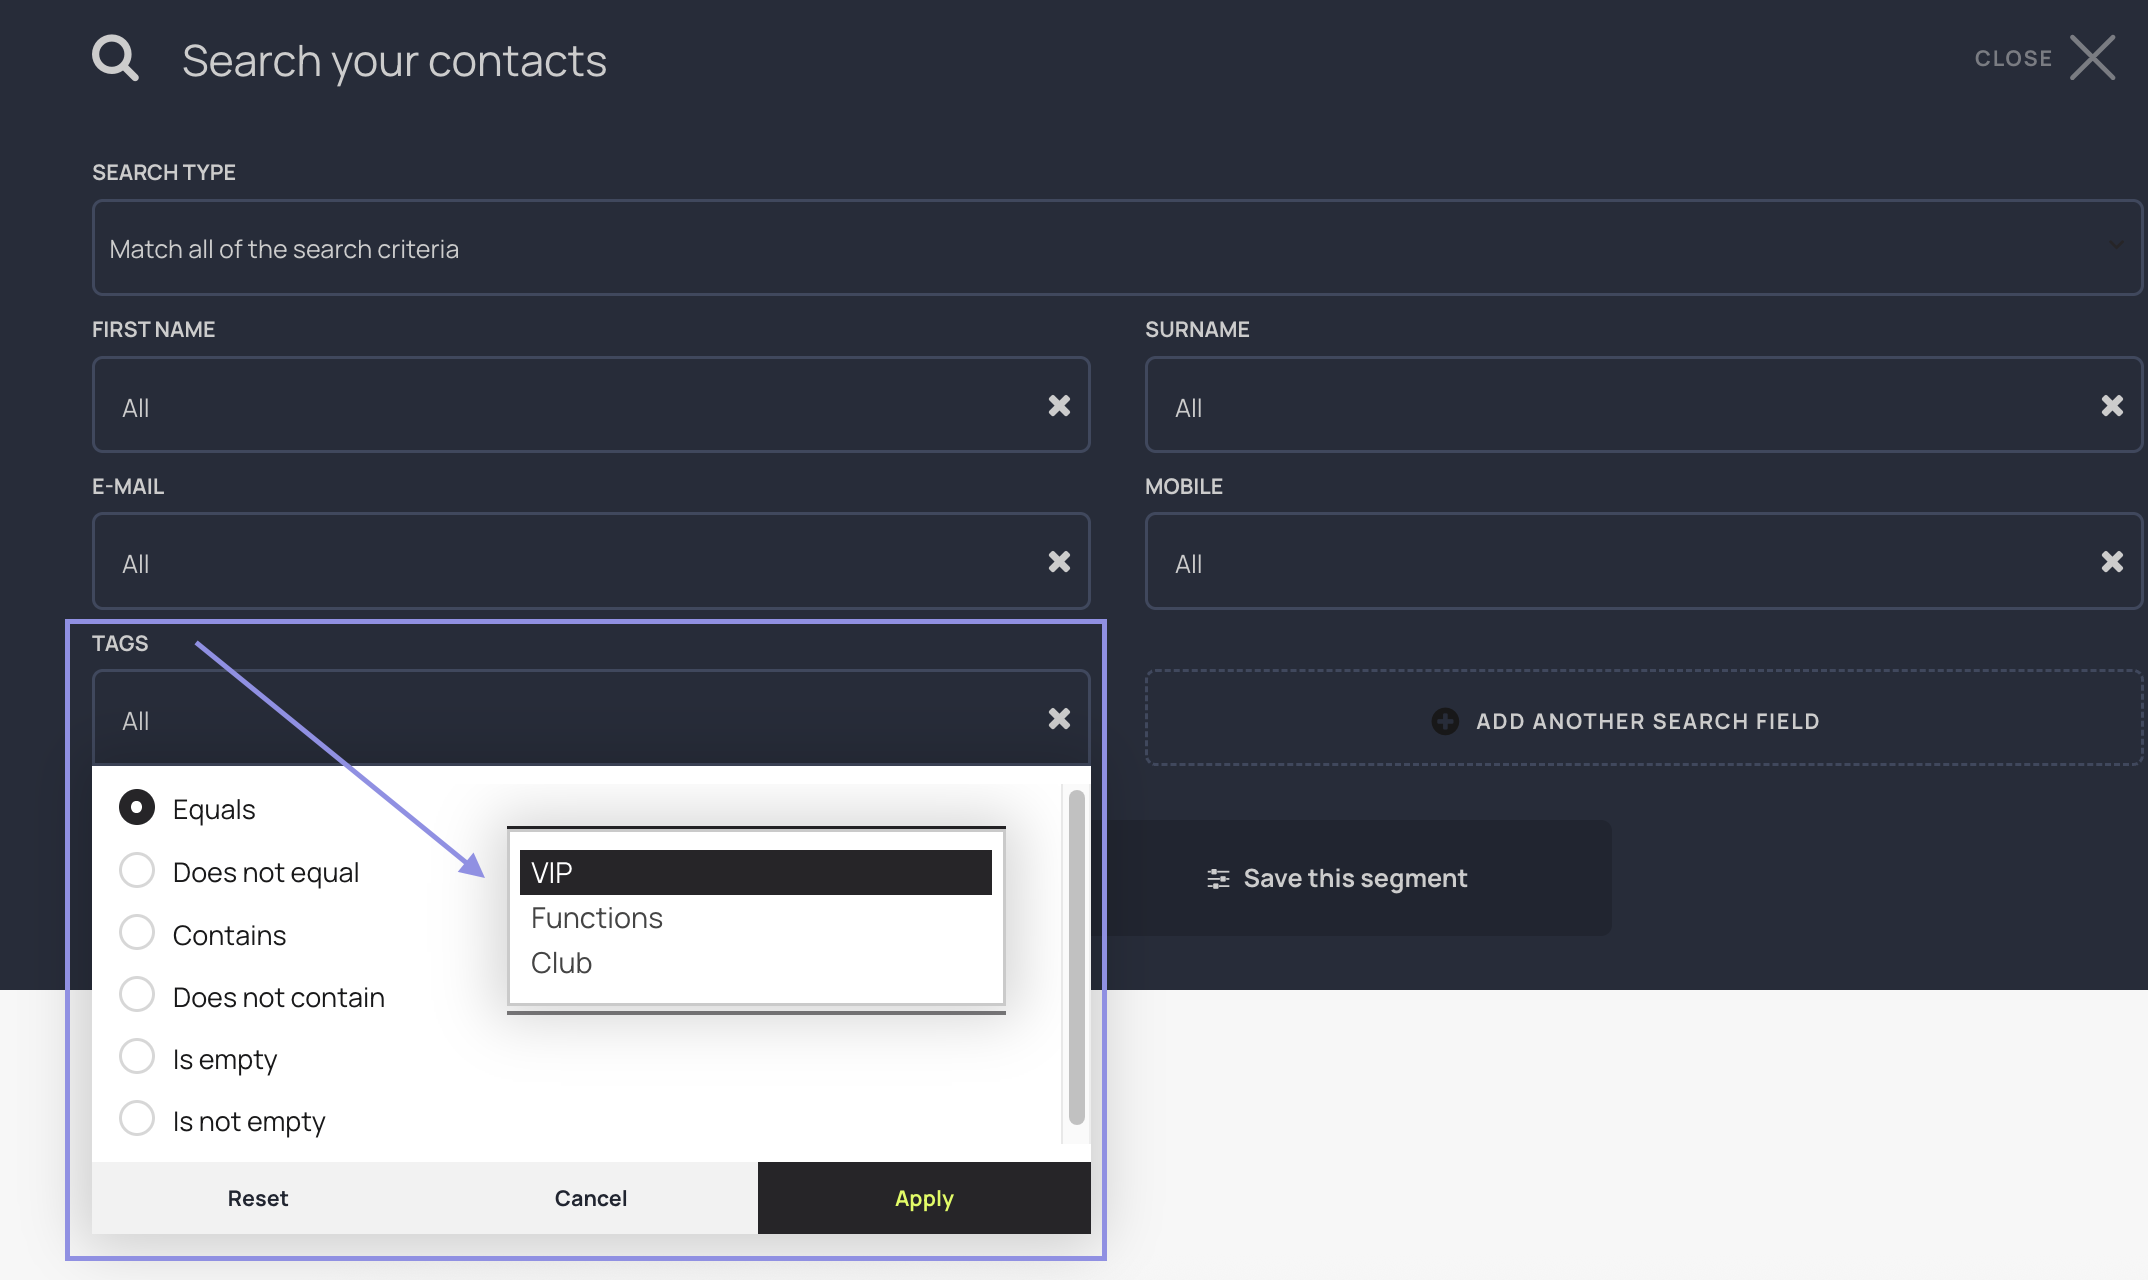Select Functions in the tags list
The width and height of the screenshot is (2148, 1280).
pyautogui.click(x=597, y=918)
